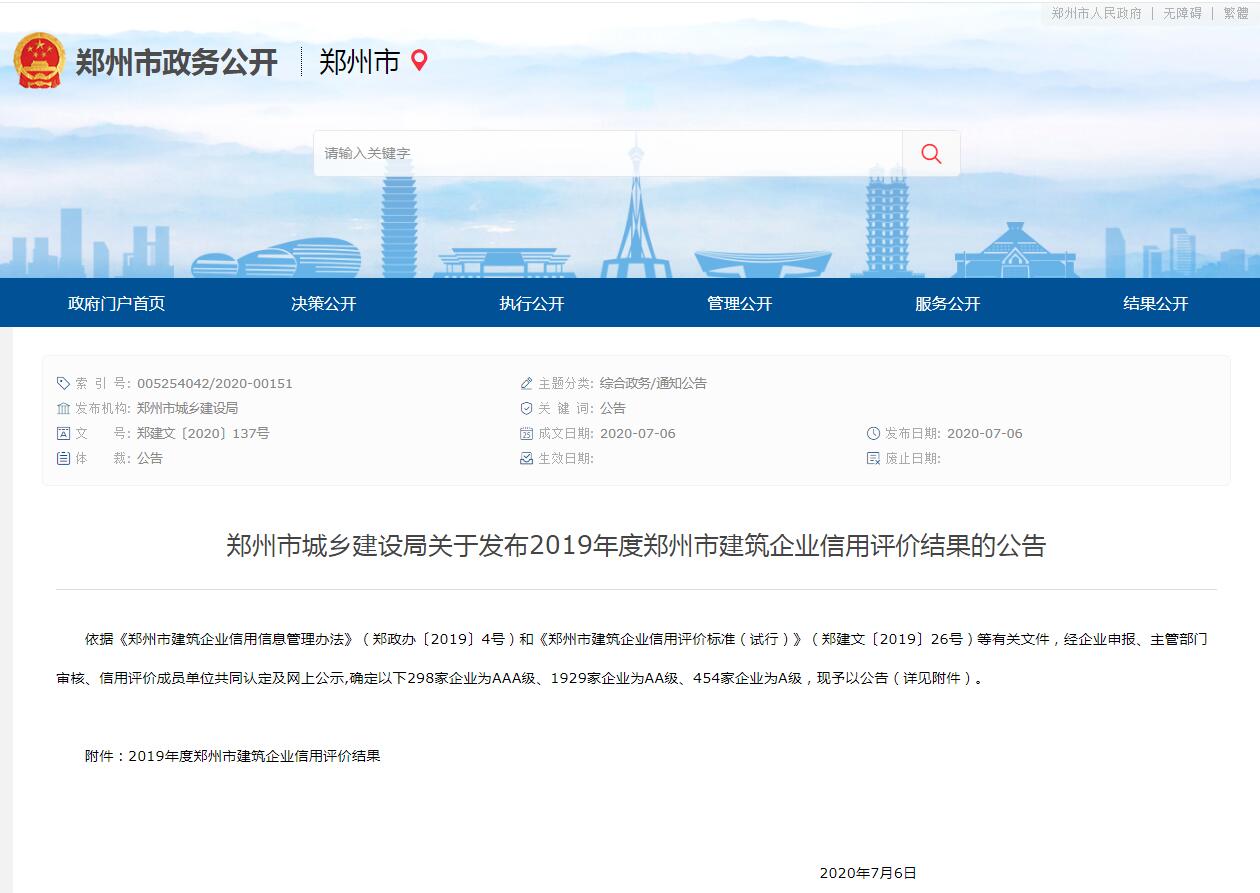Viewport: 1260px width, 893px height.
Task: Click the publishing agency building icon
Action: click(x=64, y=408)
